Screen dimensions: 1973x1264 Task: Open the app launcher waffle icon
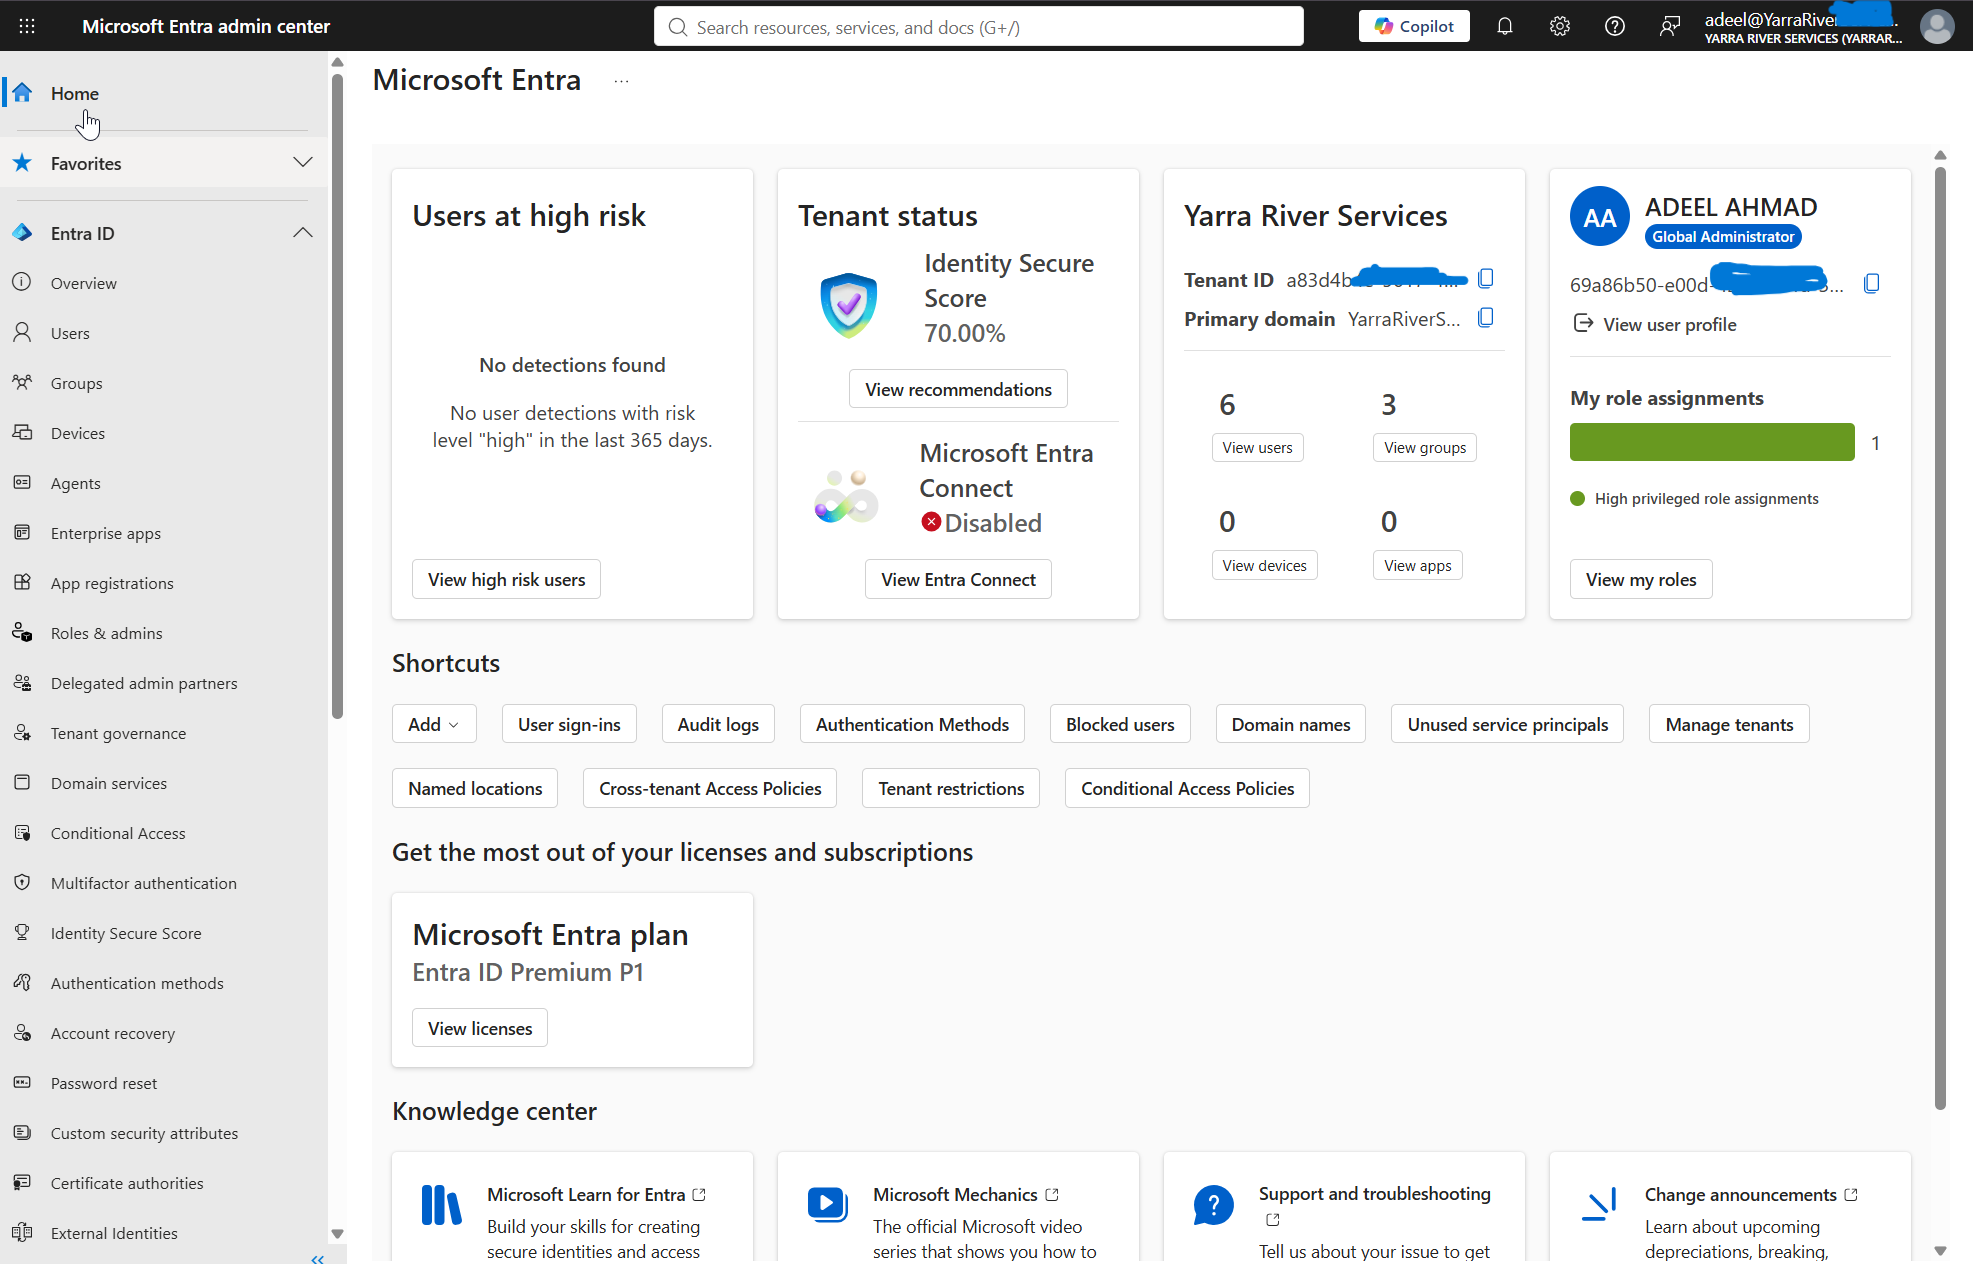point(27,27)
